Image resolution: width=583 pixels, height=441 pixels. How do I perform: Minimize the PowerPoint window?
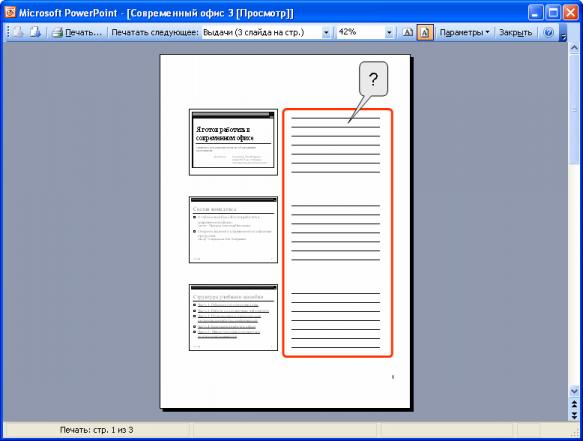pos(535,13)
